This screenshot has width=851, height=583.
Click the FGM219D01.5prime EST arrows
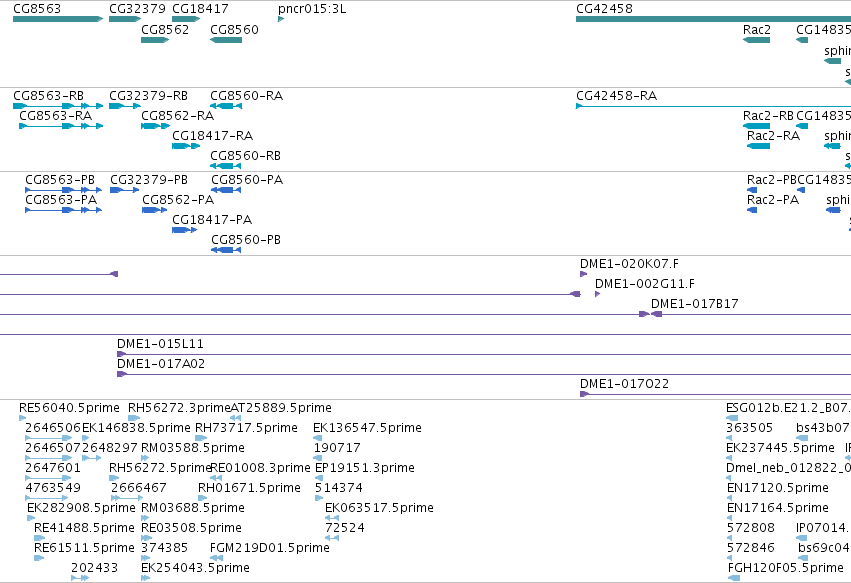[217, 558]
